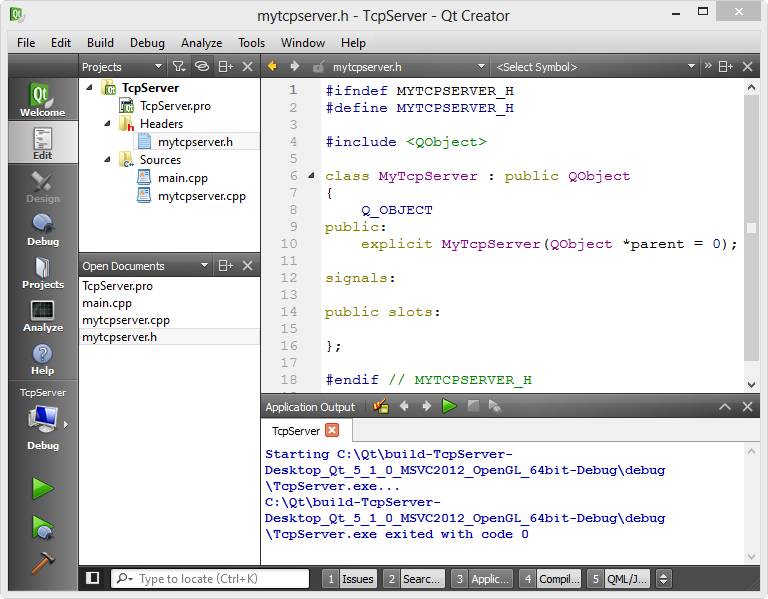Re-run the application from output pane
The width and height of the screenshot is (768, 599).
tap(449, 406)
